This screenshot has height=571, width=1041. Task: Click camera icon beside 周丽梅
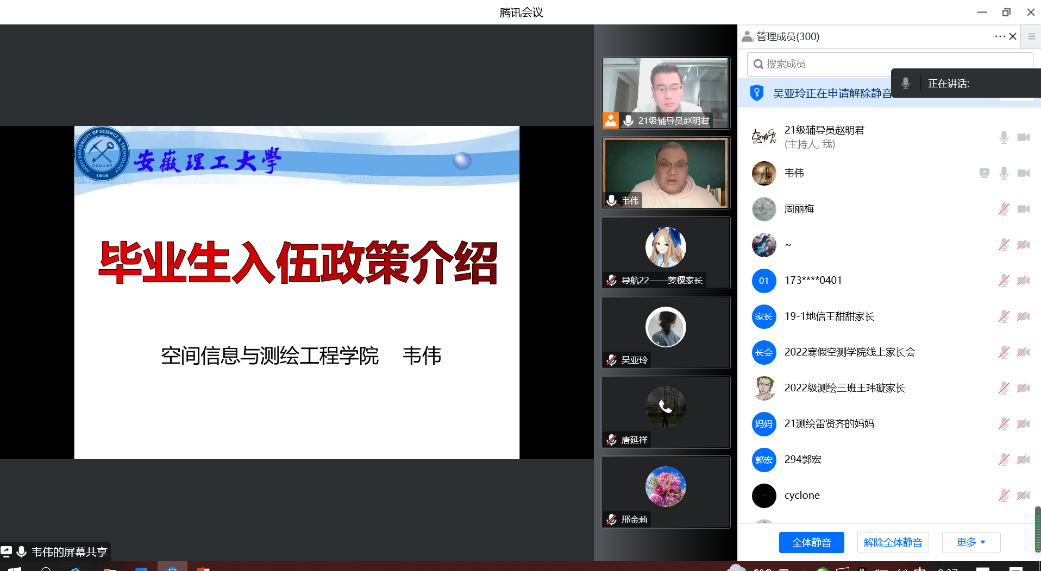[1023, 209]
